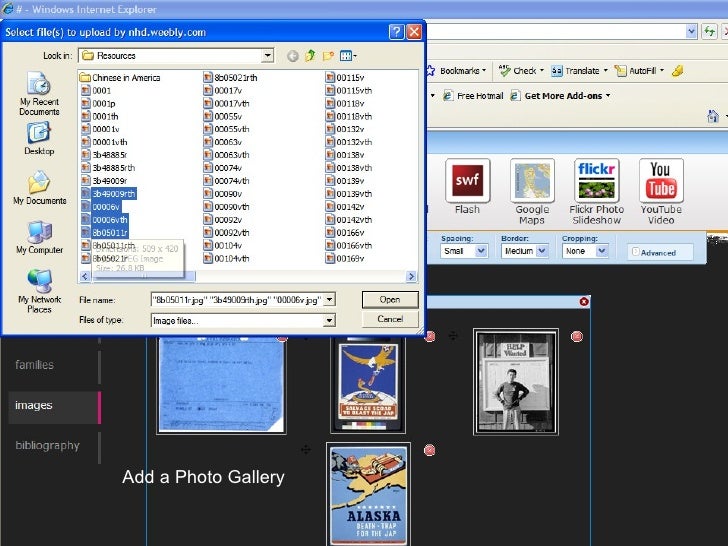Select the ALASKA poster thumbnail

click(x=369, y=493)
